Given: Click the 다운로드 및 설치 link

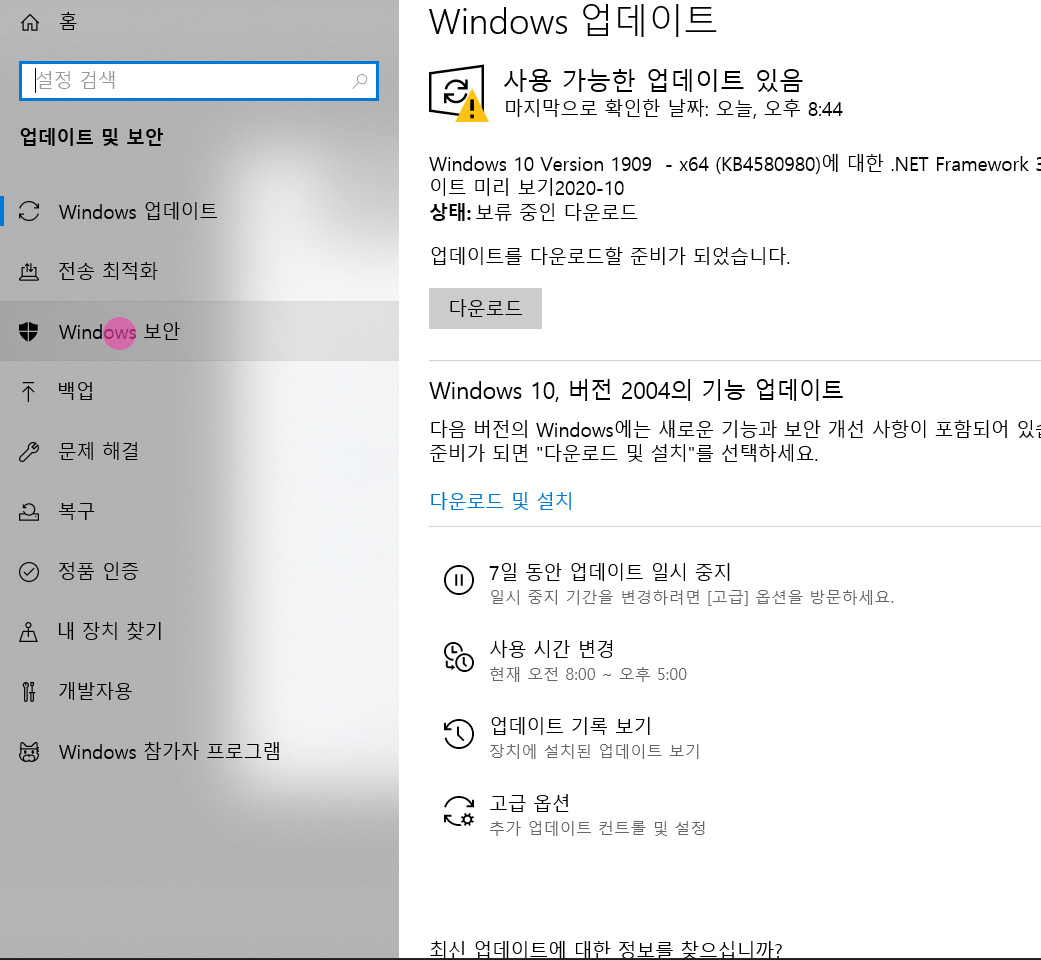Looking at the screenshot, I should click(x=501, y=501).
